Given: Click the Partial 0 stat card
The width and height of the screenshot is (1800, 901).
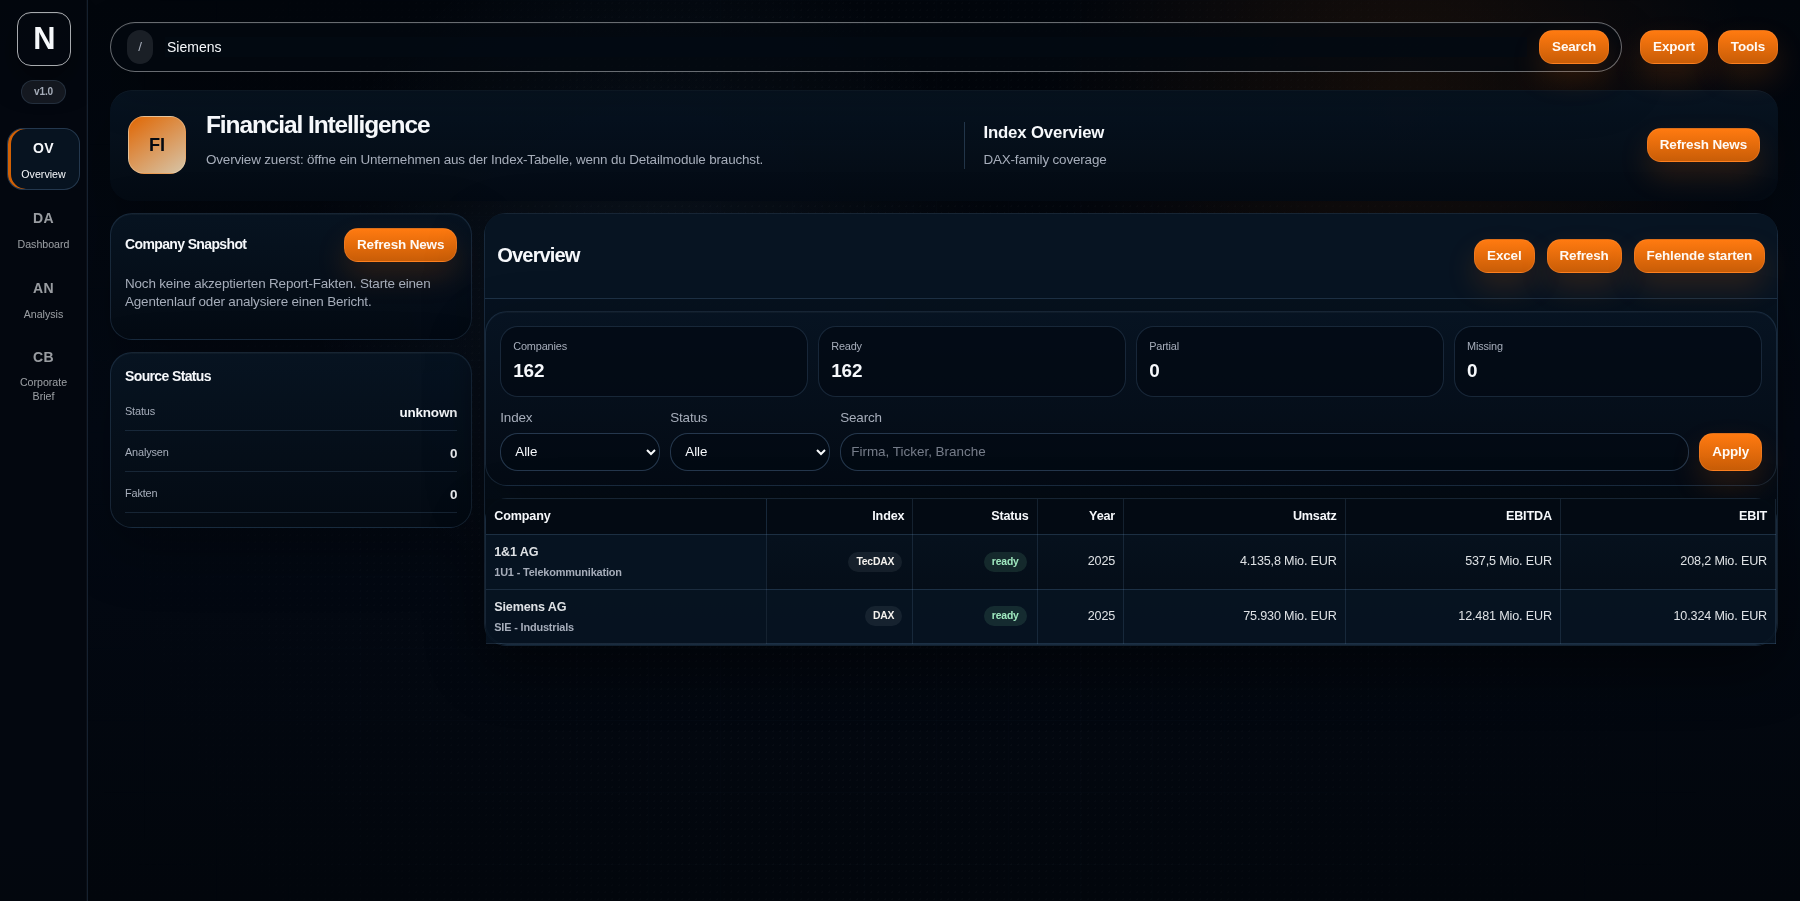Looking at the screenshot, I should coord(1290,361).
